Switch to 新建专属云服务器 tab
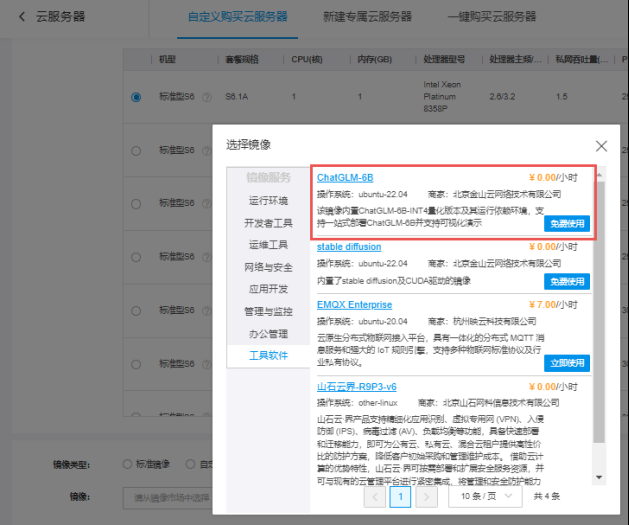The image size is (629, 525). click(367, 17)
